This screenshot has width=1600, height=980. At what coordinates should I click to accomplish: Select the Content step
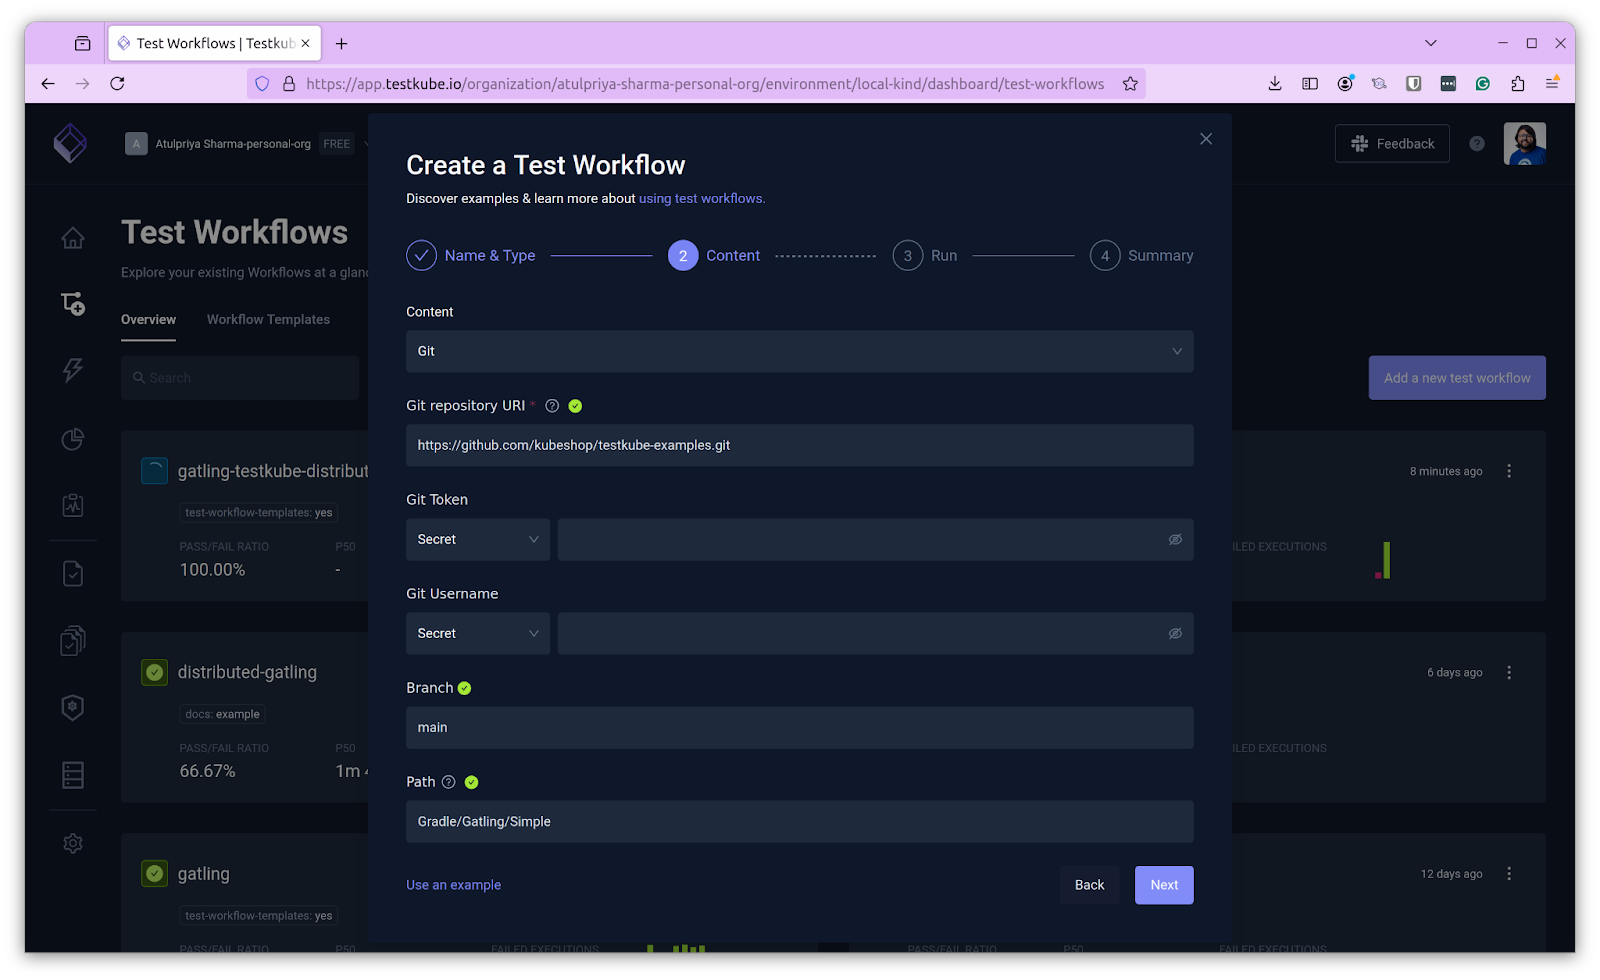coord(714,256)
